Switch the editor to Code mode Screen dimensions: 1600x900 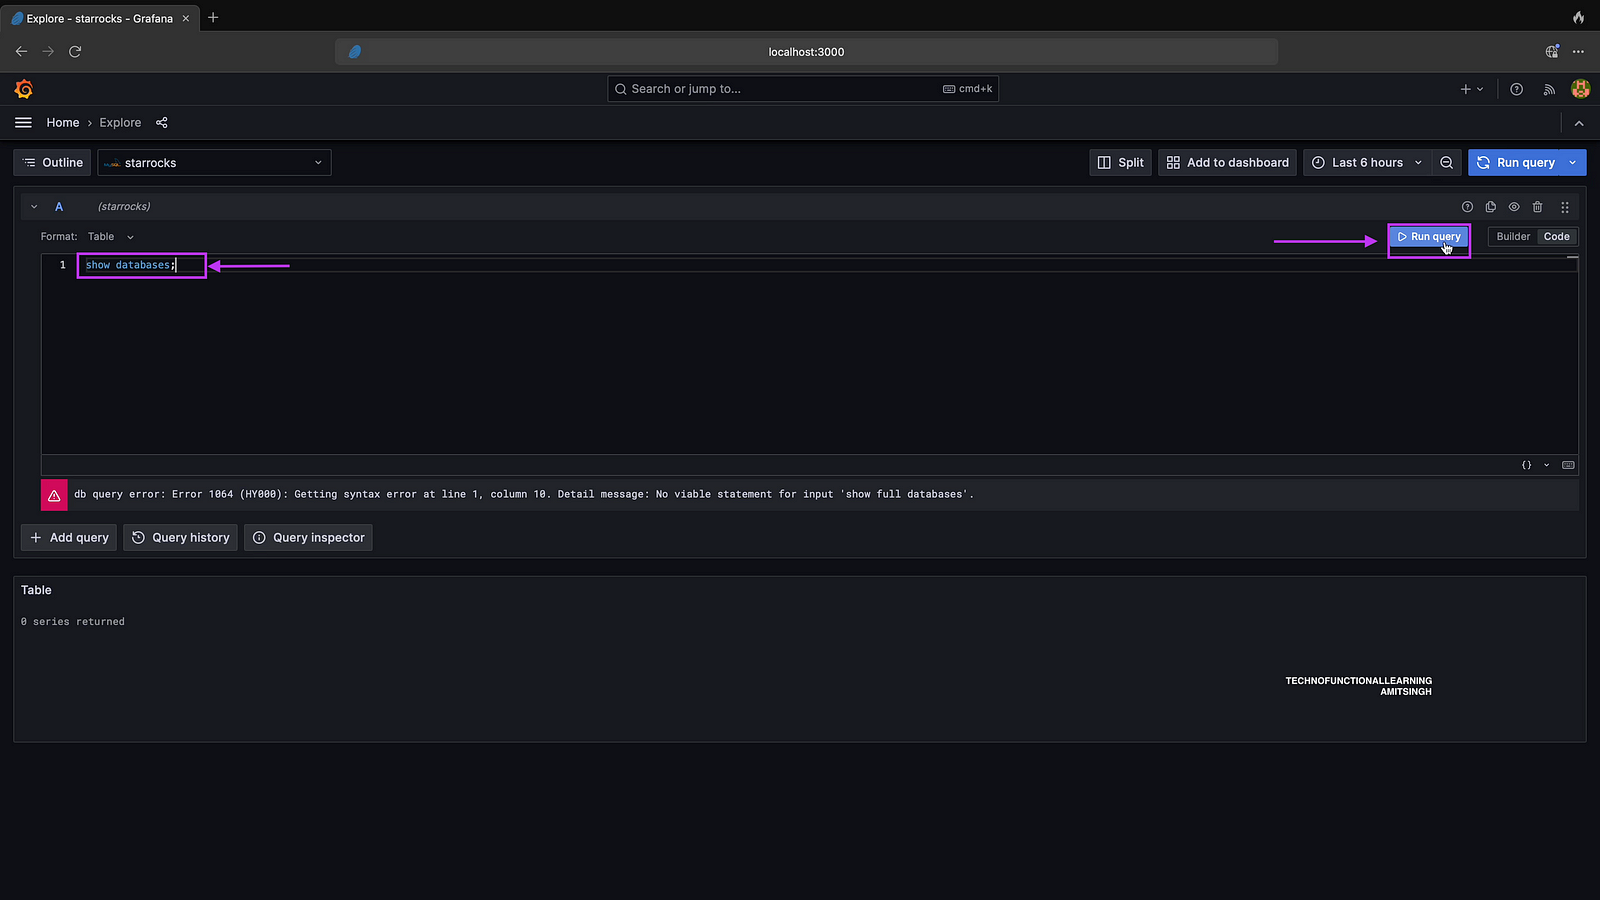(x=1556, y=237)
